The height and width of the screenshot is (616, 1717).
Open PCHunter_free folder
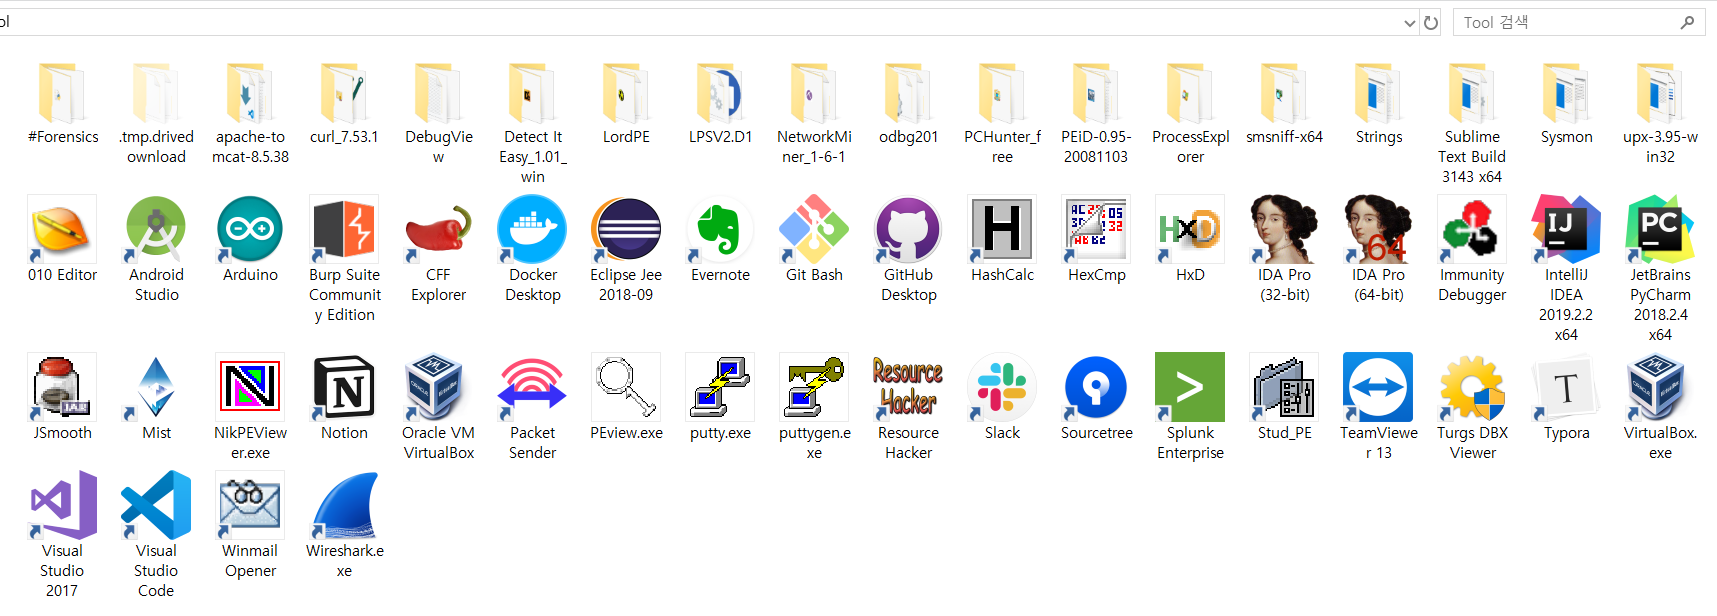click(x=1002, y=92)
